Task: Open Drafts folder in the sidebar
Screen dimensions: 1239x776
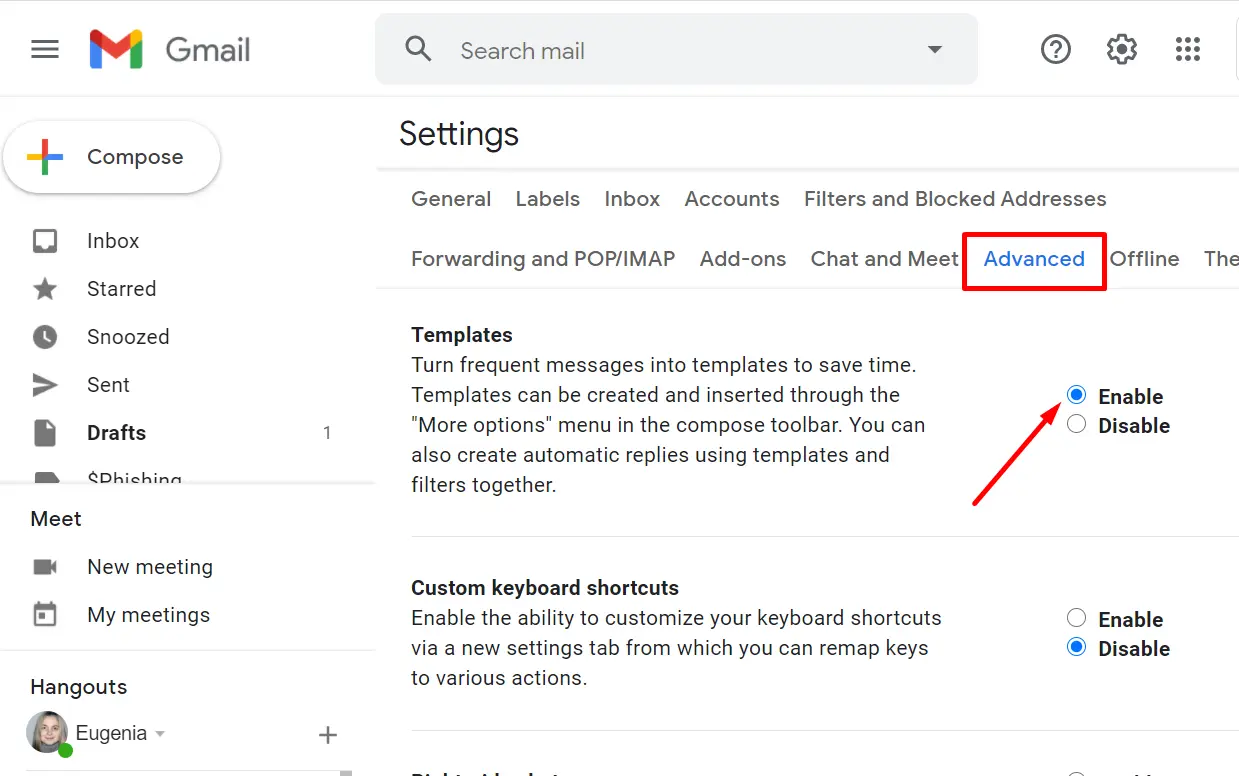Action: [116, 433]
